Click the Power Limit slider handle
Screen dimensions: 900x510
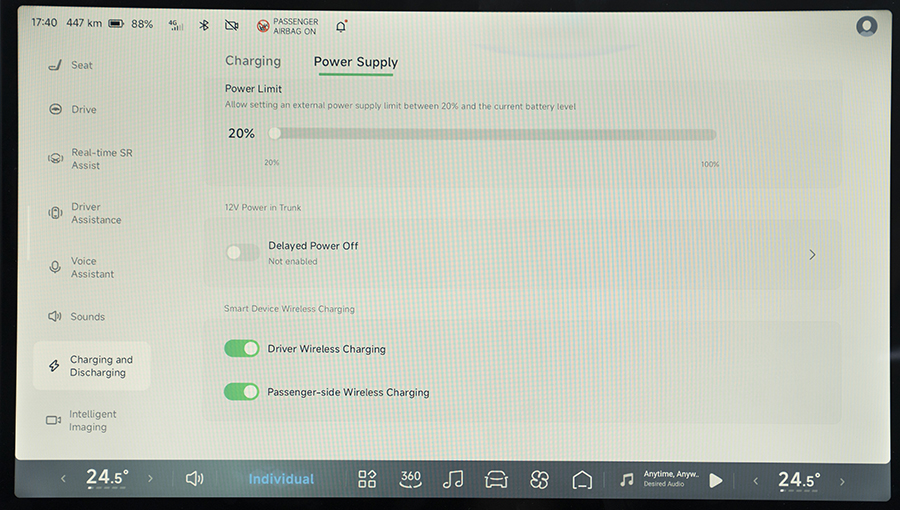tap(274, 134)
